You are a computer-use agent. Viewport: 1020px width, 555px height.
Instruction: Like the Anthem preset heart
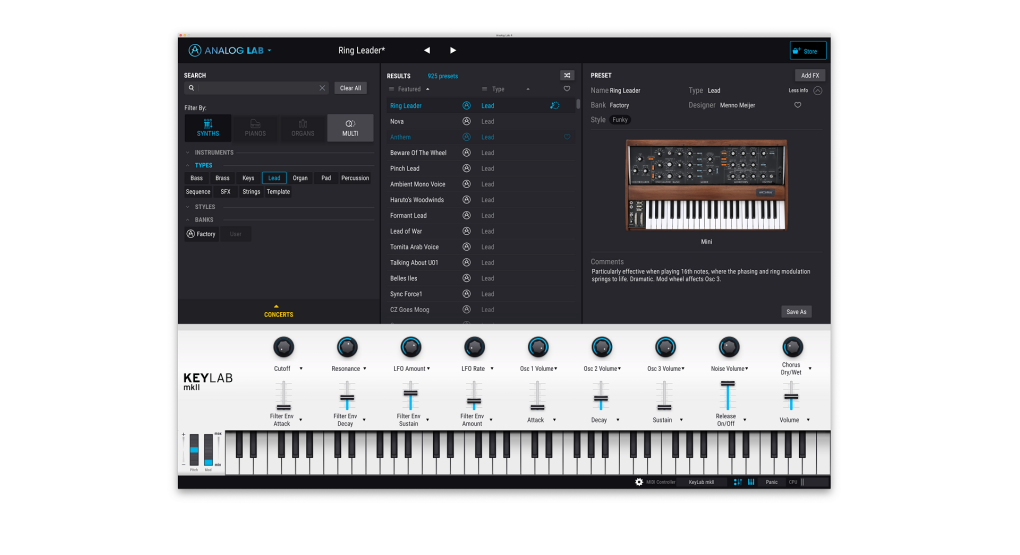pyautogui.click(x=567, y=137)
